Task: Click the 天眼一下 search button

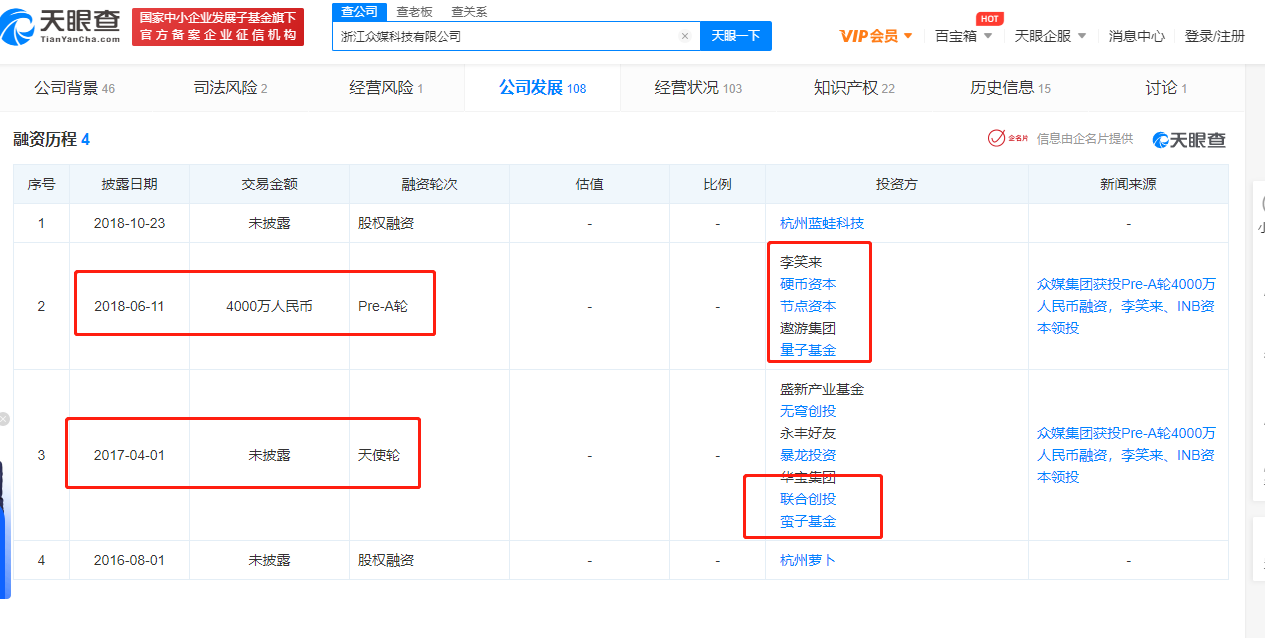Action: click(x=735, y=35)
